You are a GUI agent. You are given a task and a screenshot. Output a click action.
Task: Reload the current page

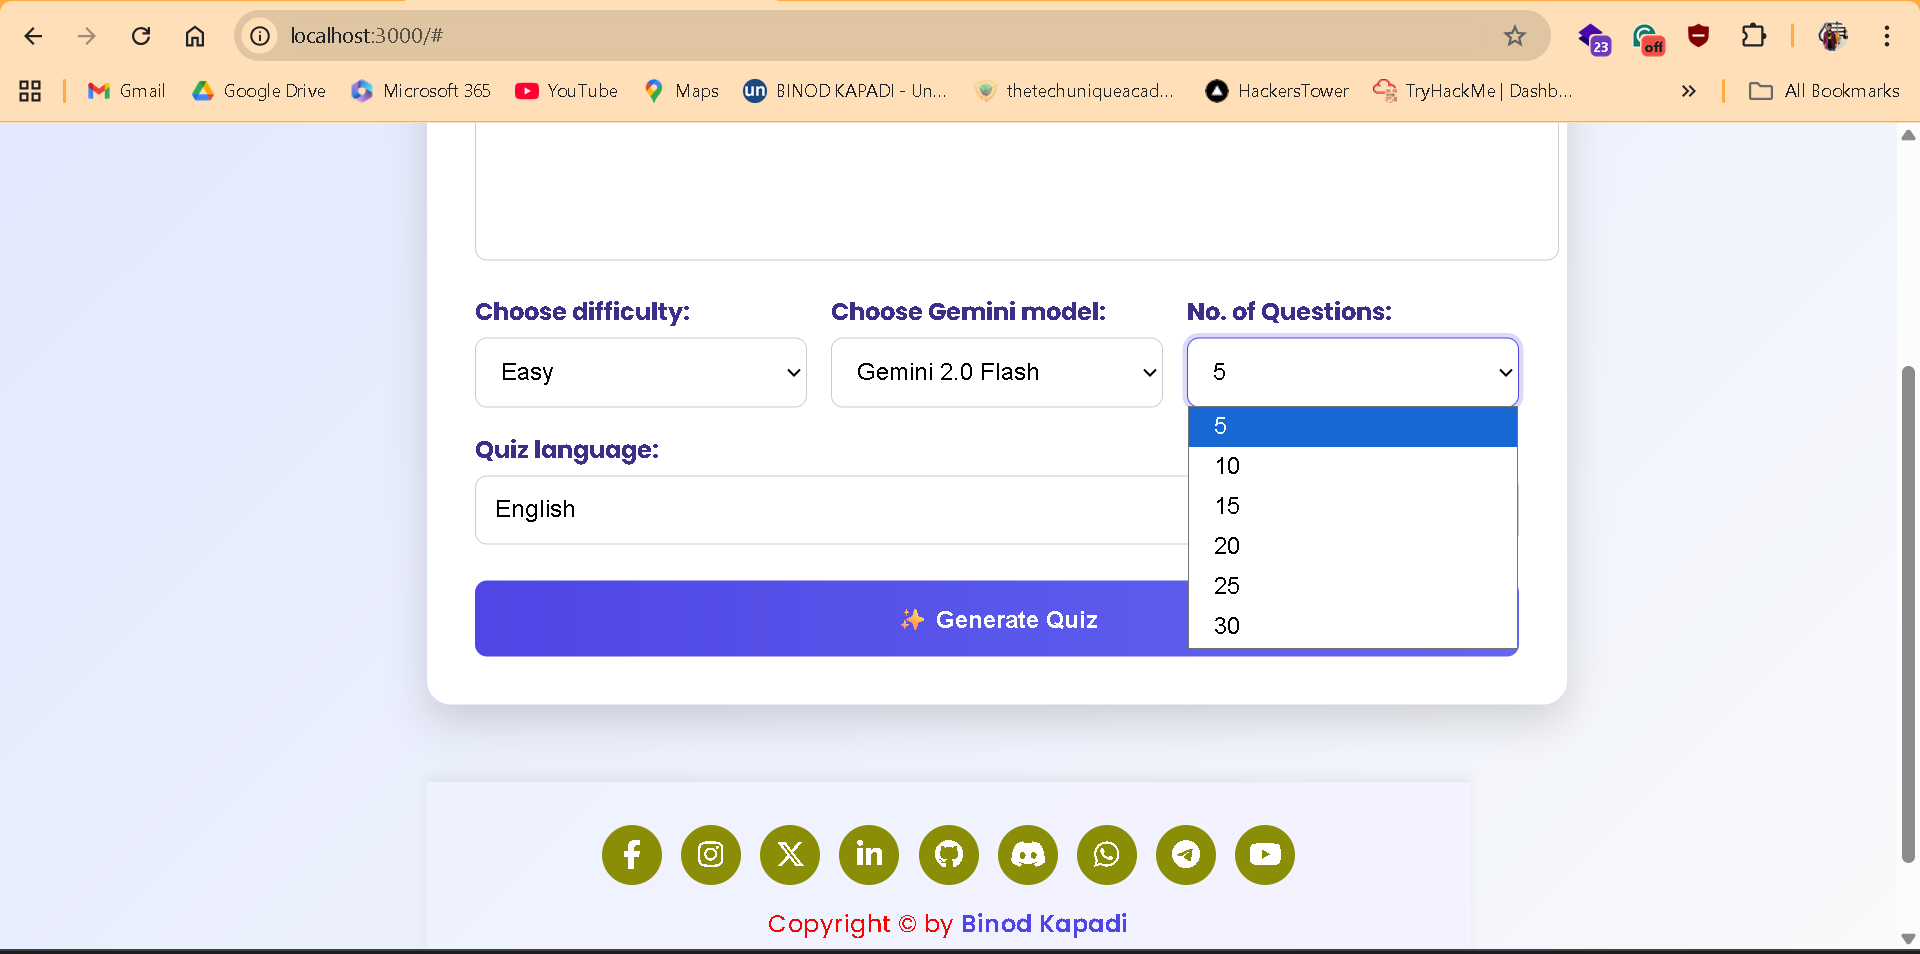(x=141, y=36)
